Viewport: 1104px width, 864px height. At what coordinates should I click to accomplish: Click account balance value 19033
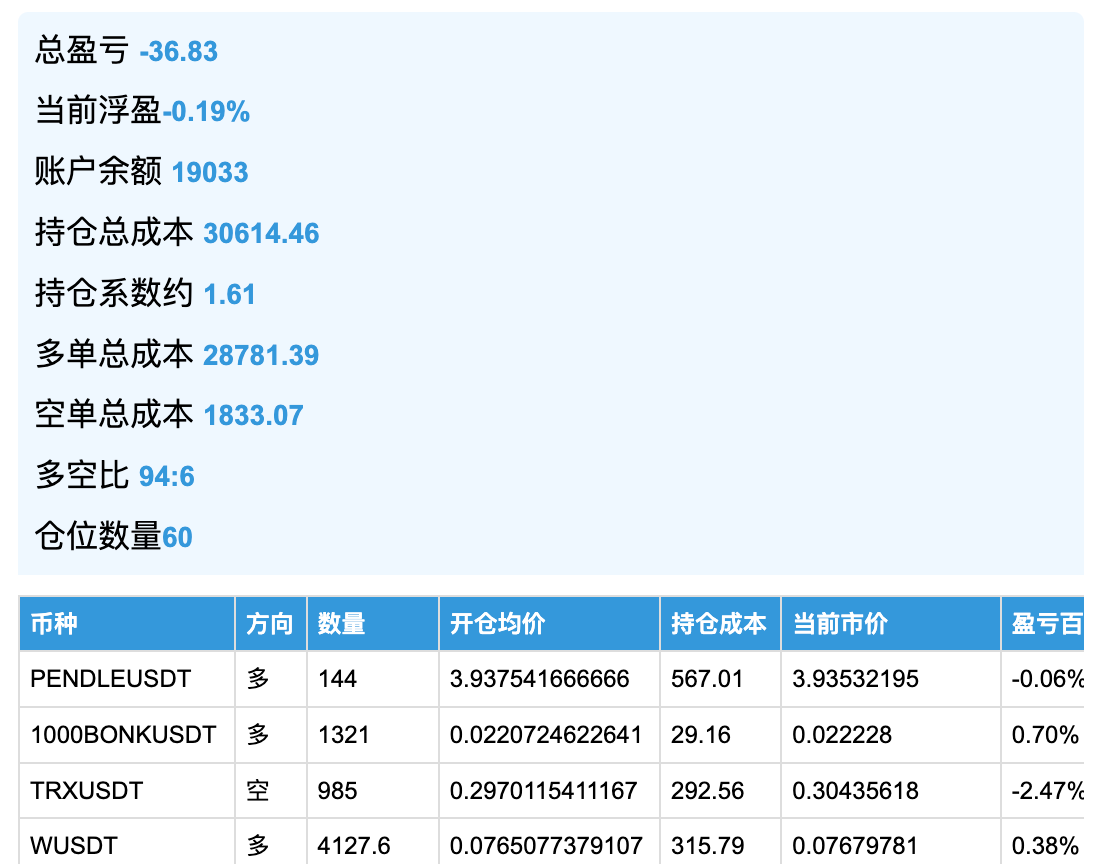click(x=210, y=173)
